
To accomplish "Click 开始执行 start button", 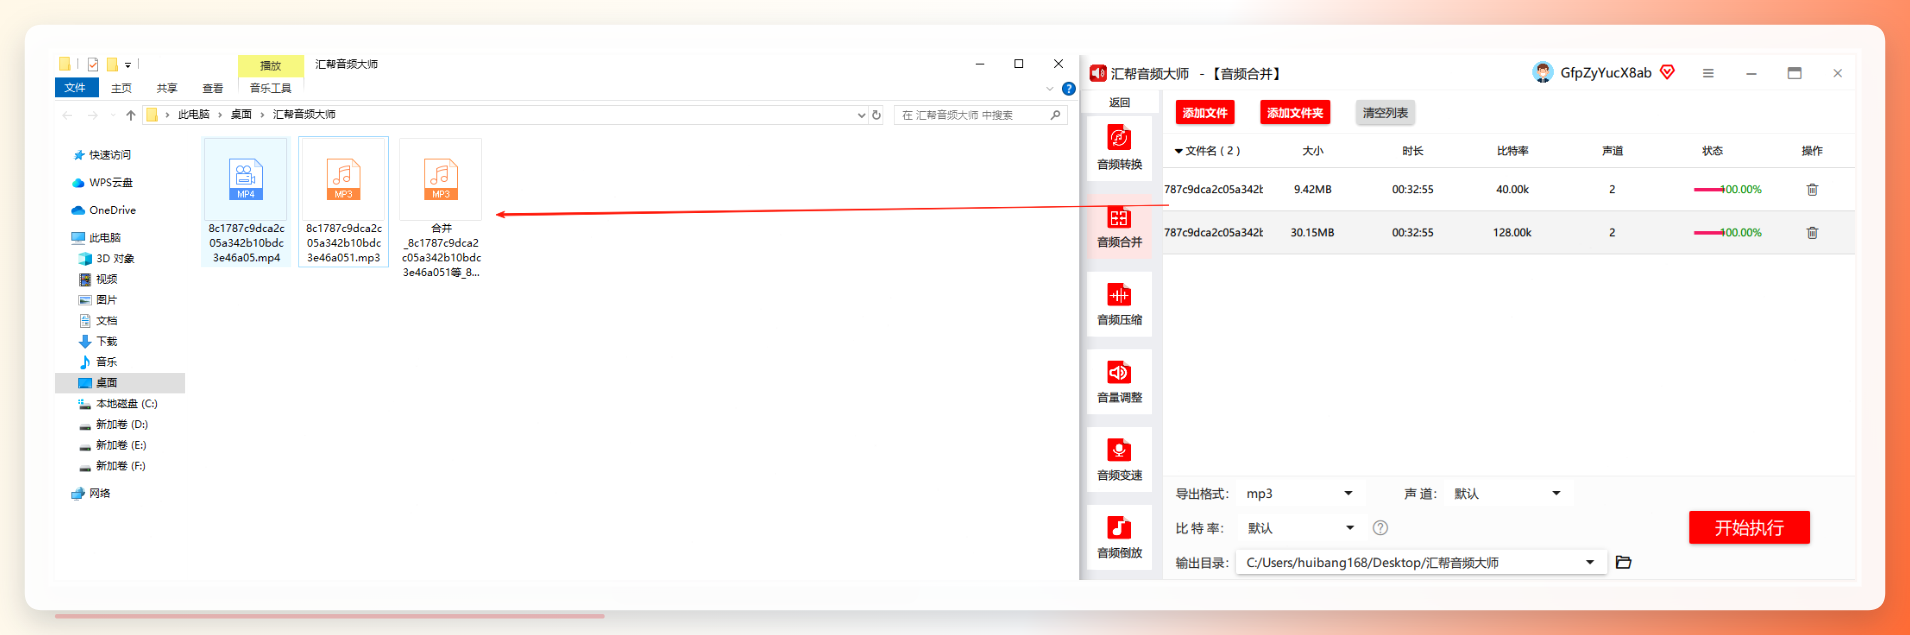I will pos(1749,528).
